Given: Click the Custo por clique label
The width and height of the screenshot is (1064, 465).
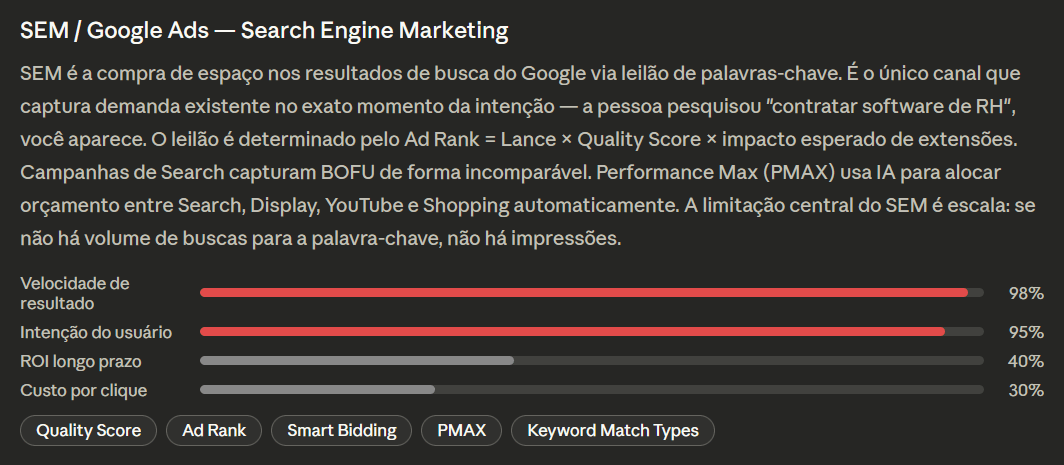Looking at the screenshot, I should click(83, 390).
